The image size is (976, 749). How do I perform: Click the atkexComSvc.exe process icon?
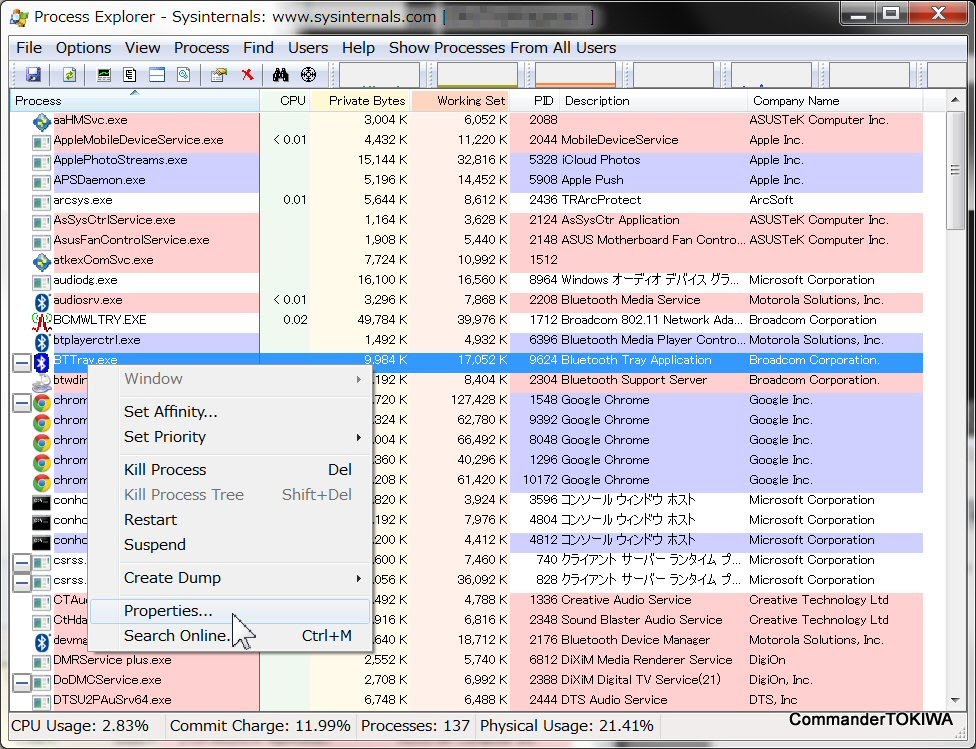[x=42, y=262]
